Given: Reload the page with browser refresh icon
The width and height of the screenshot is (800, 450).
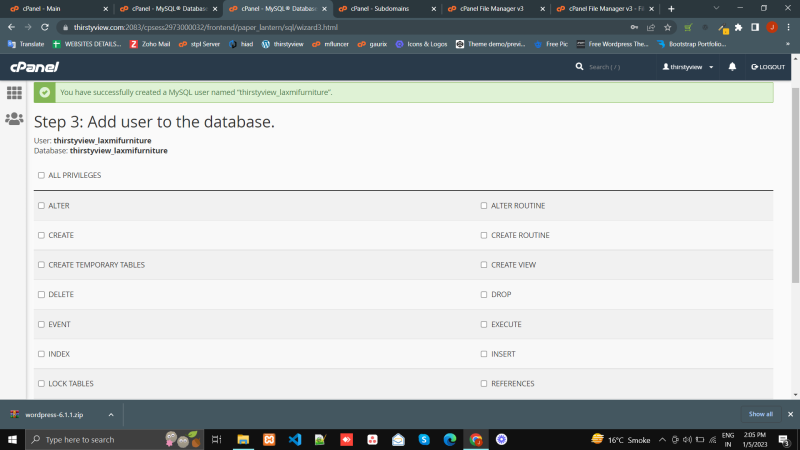Looking at the screenshot, I should (x=45, y=27).
